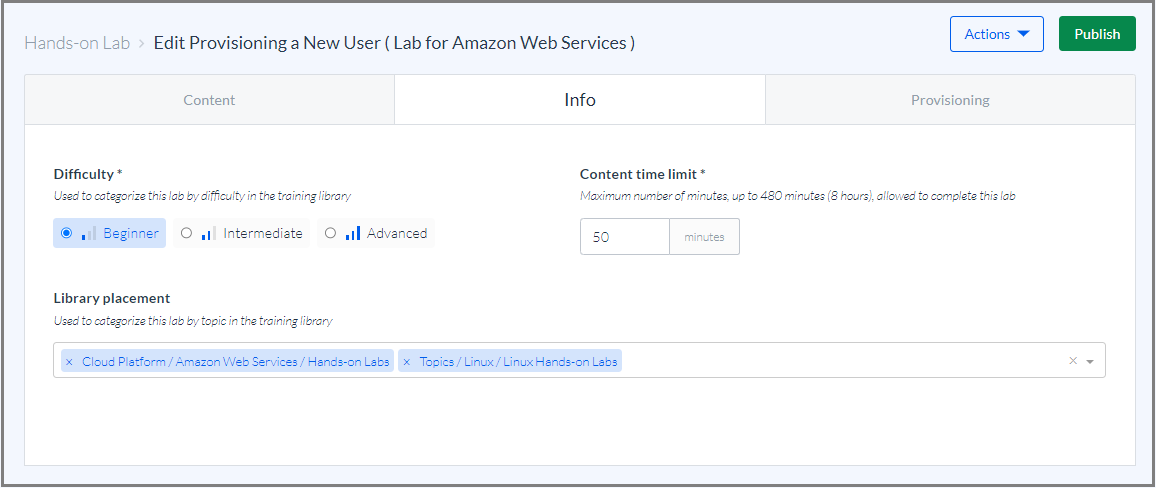
Task: Remove the Cloud Platform Hands-on Labs tag
Action: point(69,361)
